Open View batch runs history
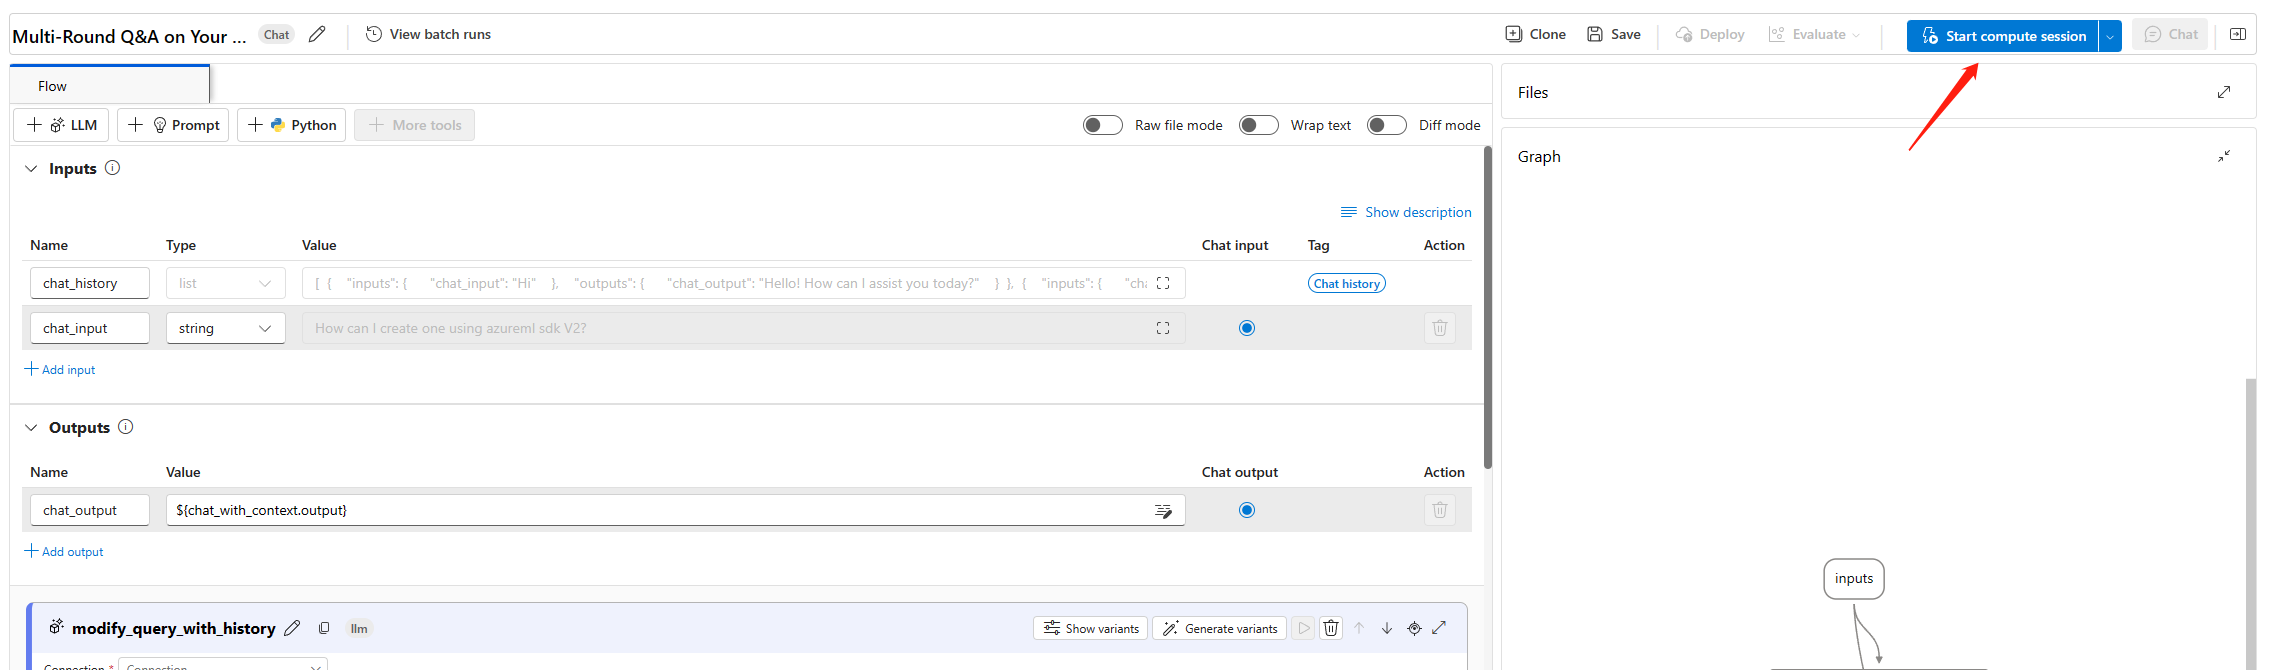This screenshot has height=670, width=2273. click(x=428, y=34)
